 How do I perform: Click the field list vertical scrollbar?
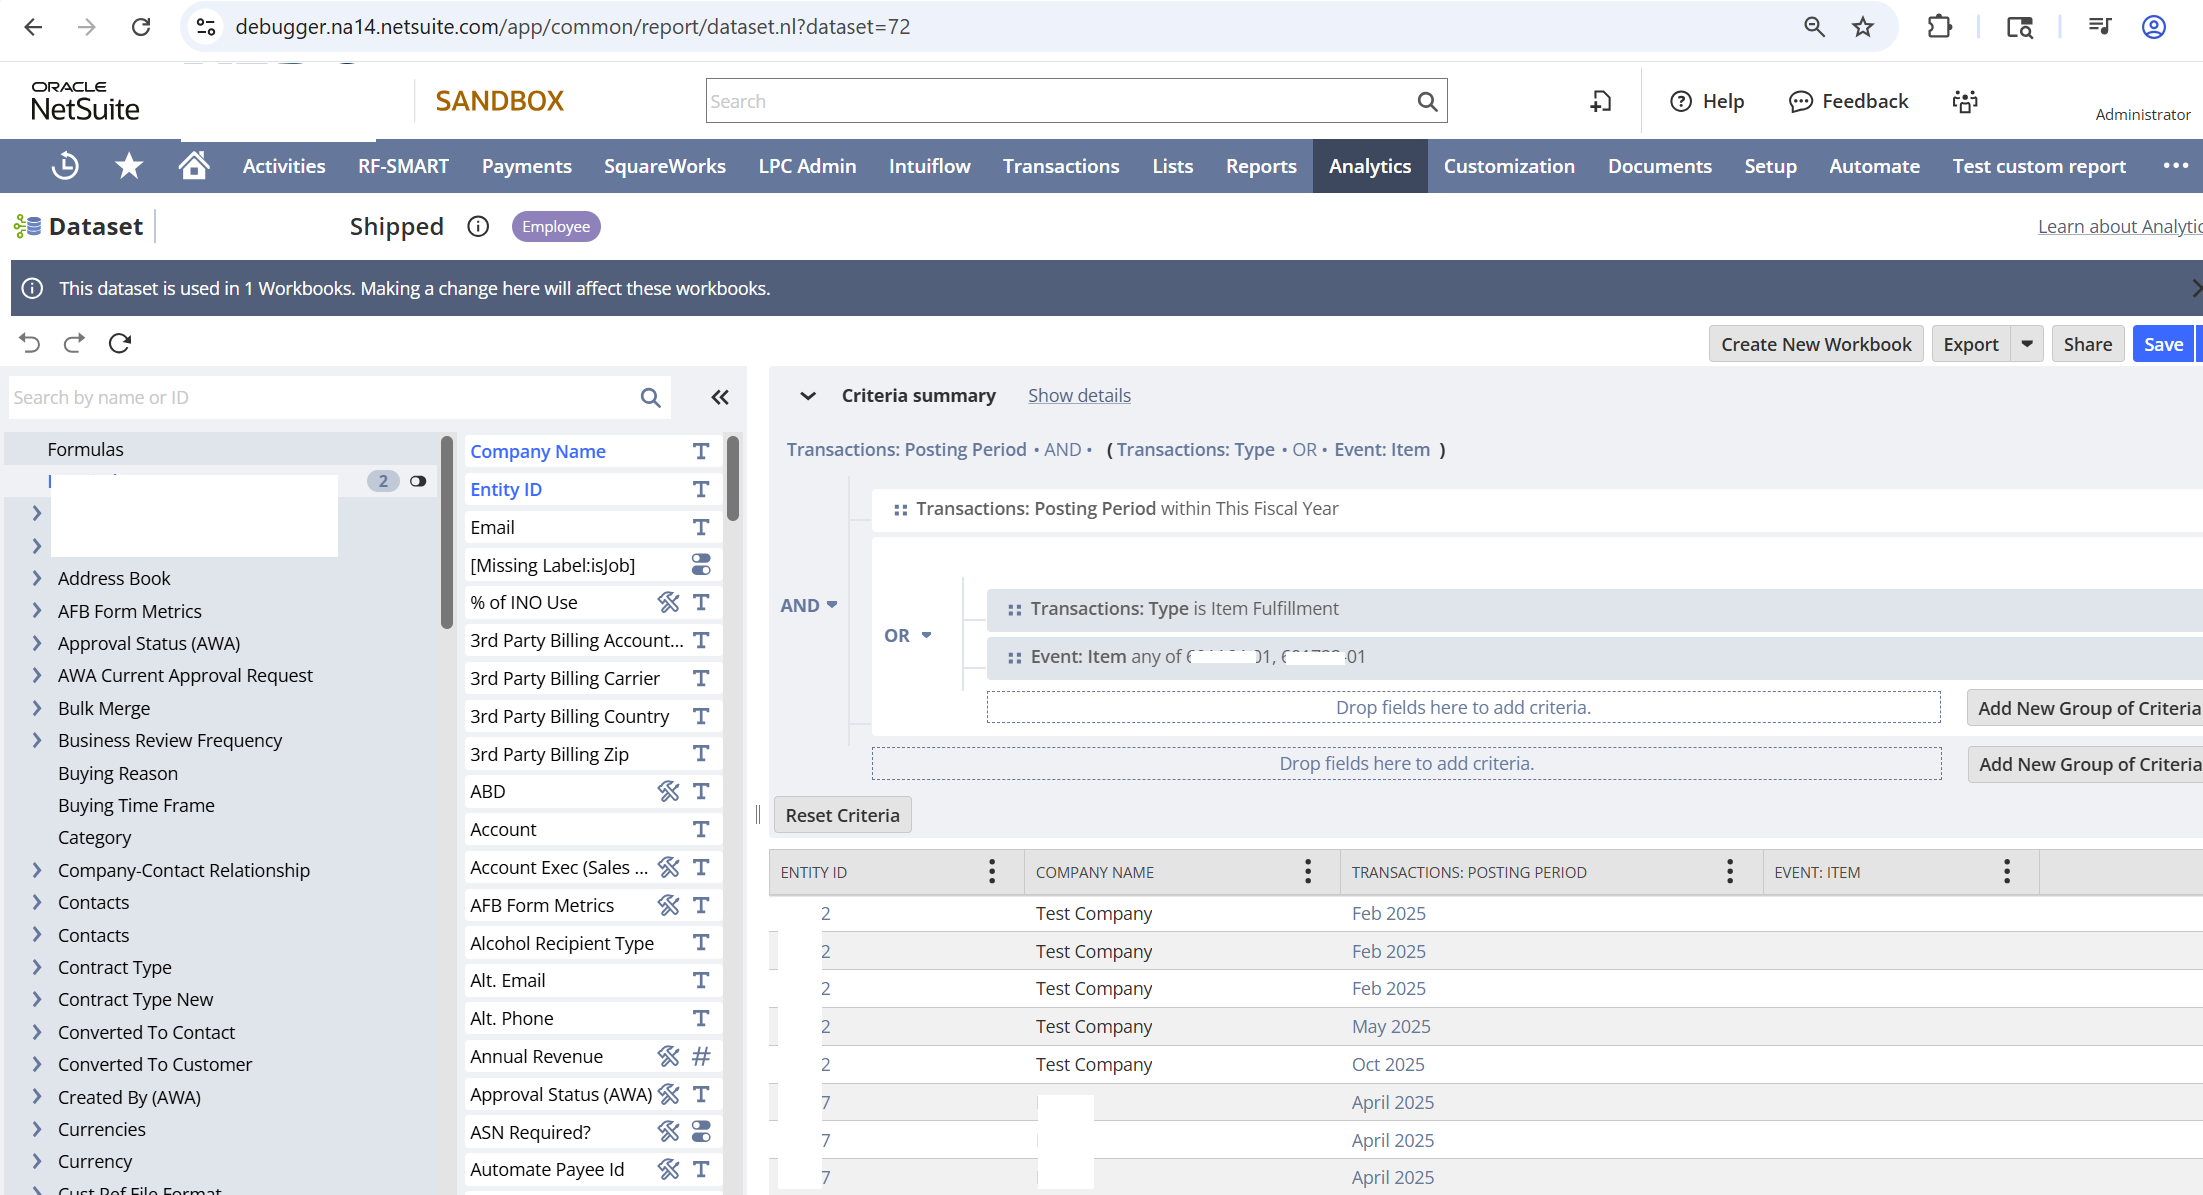pyautogui.click(x=733, y=480)
